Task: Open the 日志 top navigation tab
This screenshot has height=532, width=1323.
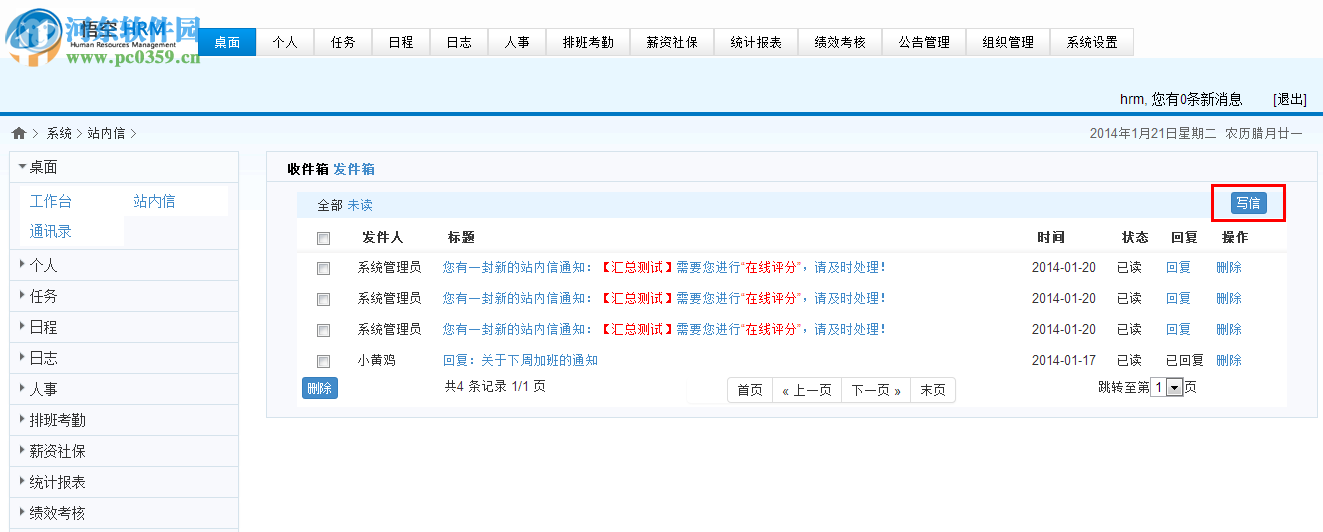Action: click(x=460, y=42)
